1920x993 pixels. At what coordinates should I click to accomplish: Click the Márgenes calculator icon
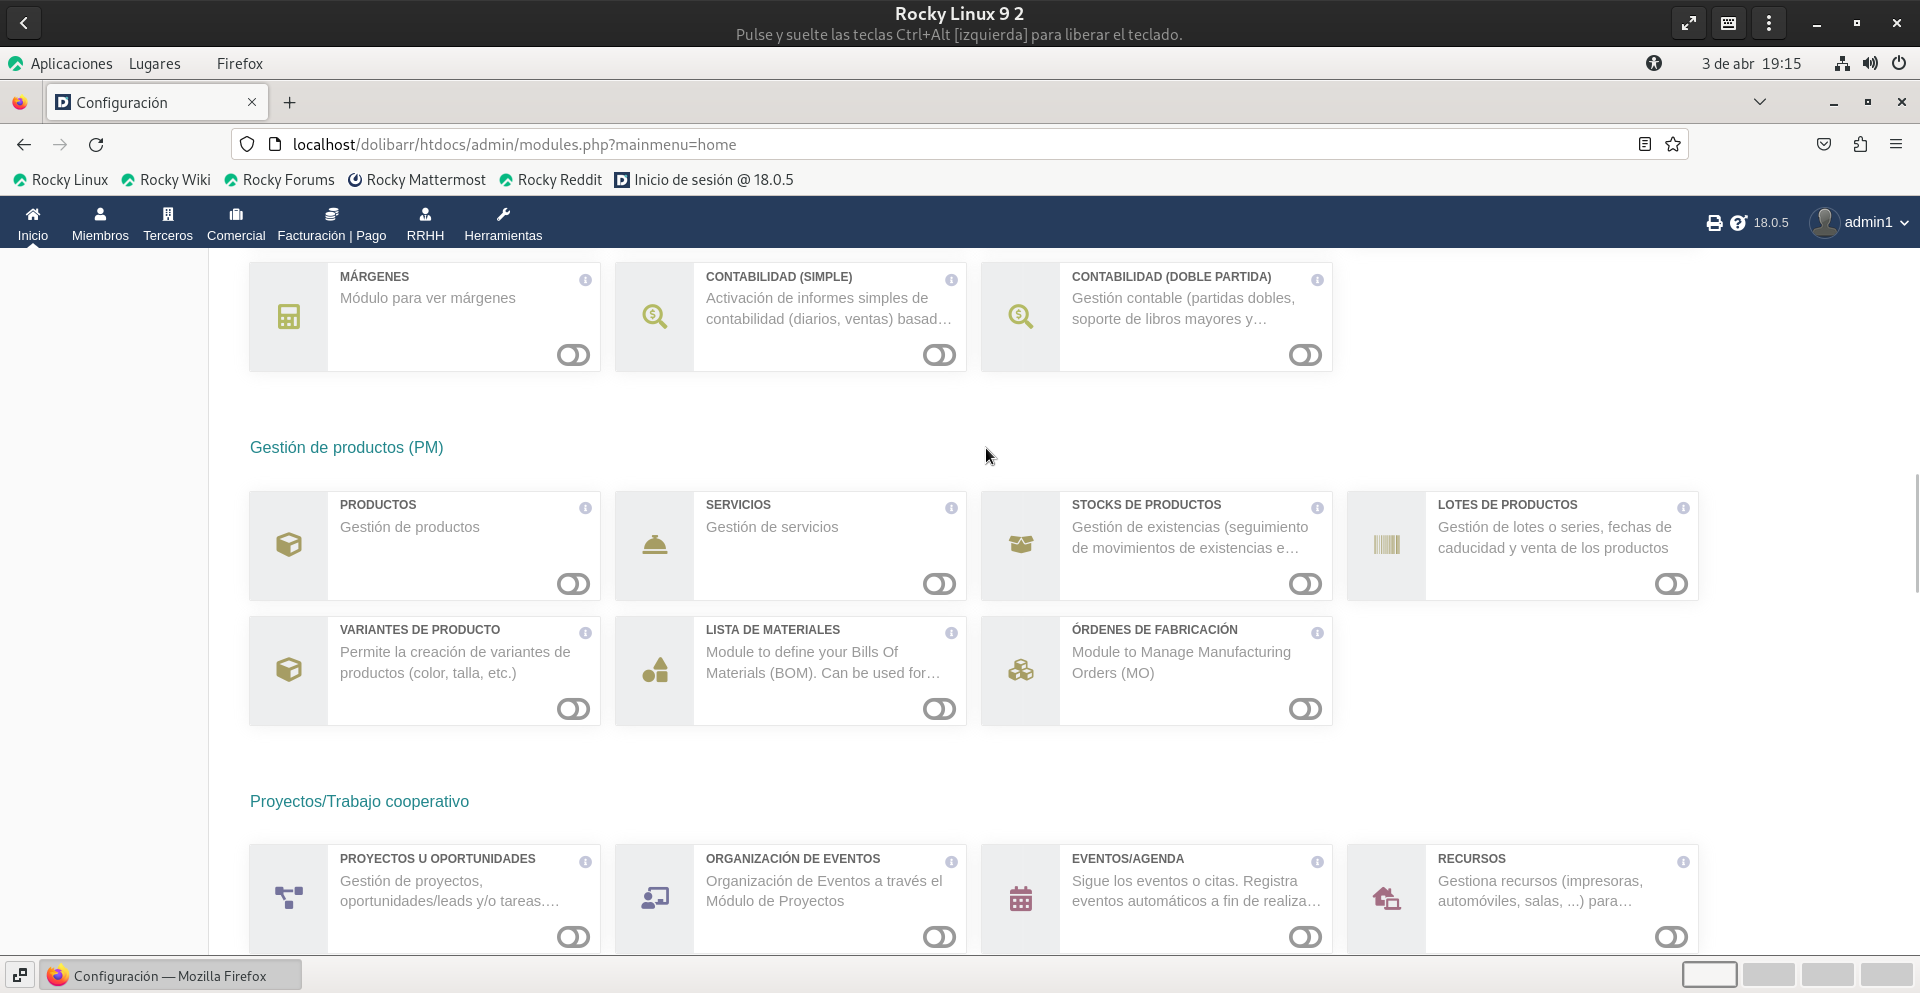(288, 317)
